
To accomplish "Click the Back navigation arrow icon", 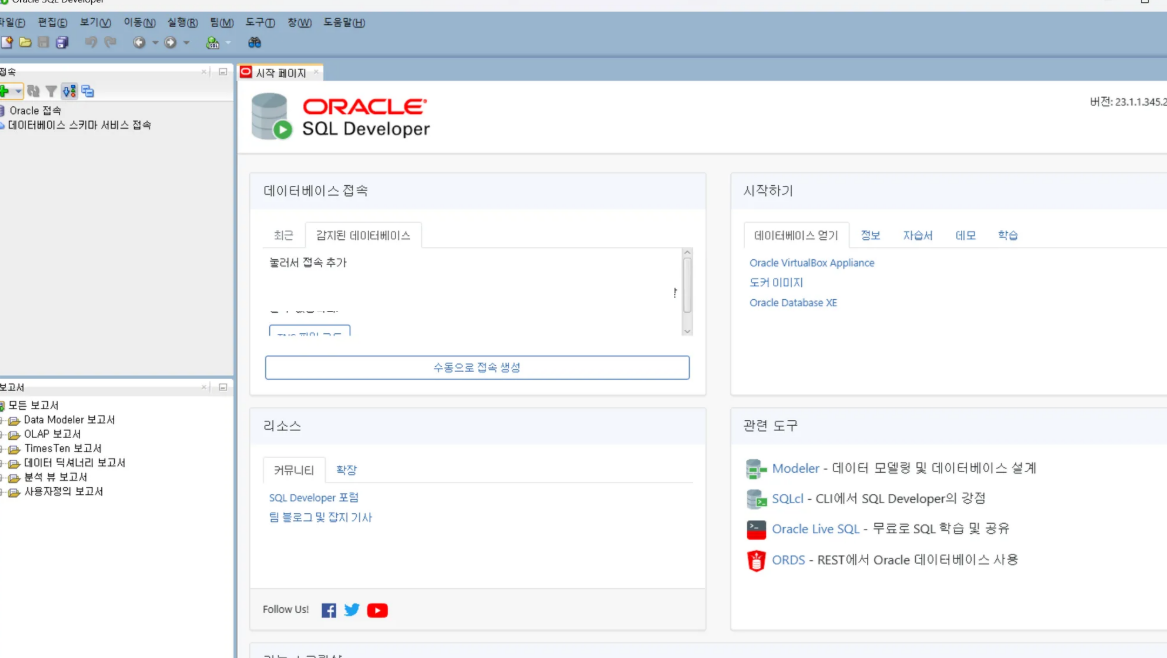I will pos(139,42).
